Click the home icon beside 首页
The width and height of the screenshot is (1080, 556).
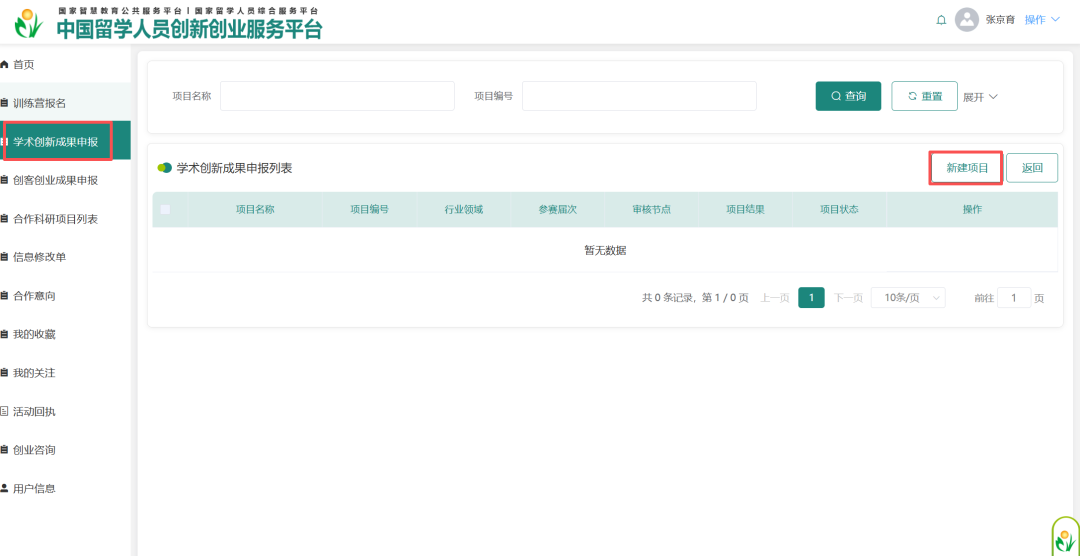point(5,65)
